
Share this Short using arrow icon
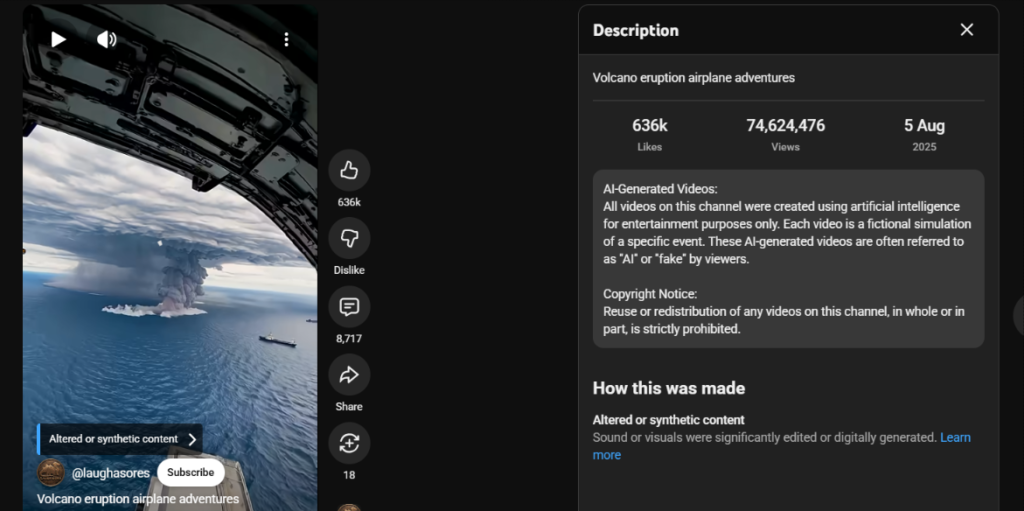pyautogui.click(x=349, y=375)
